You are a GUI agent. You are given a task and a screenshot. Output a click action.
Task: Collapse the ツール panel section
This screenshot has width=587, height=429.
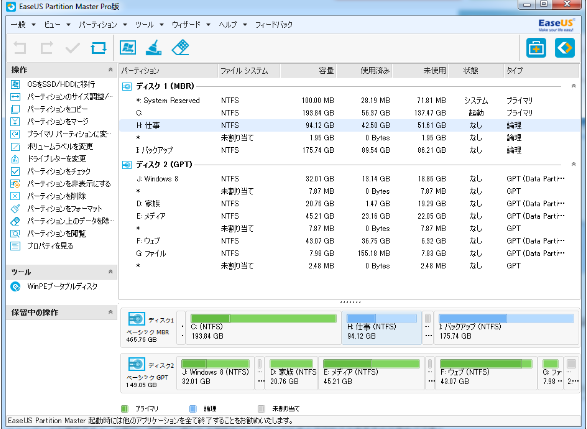coord(110,271)
